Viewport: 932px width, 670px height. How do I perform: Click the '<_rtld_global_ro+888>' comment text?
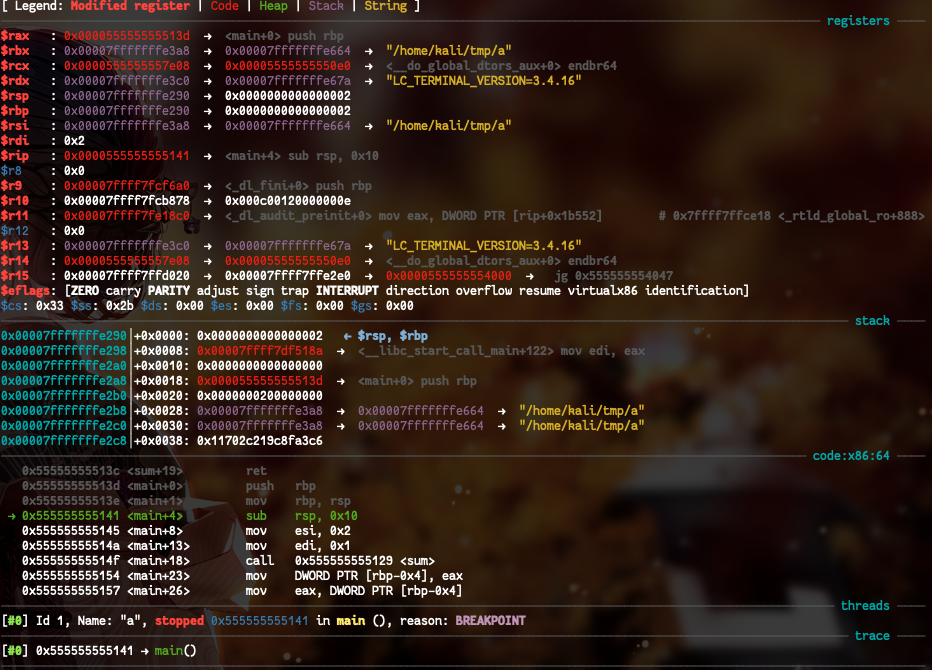click(x=851, y=215)
